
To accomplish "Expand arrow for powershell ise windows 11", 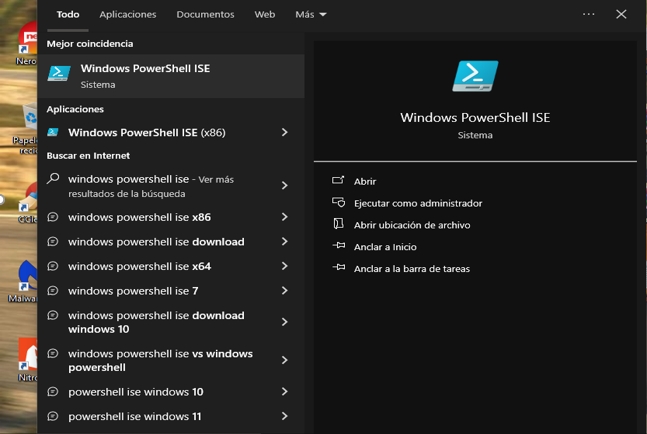I will point(284,416).
